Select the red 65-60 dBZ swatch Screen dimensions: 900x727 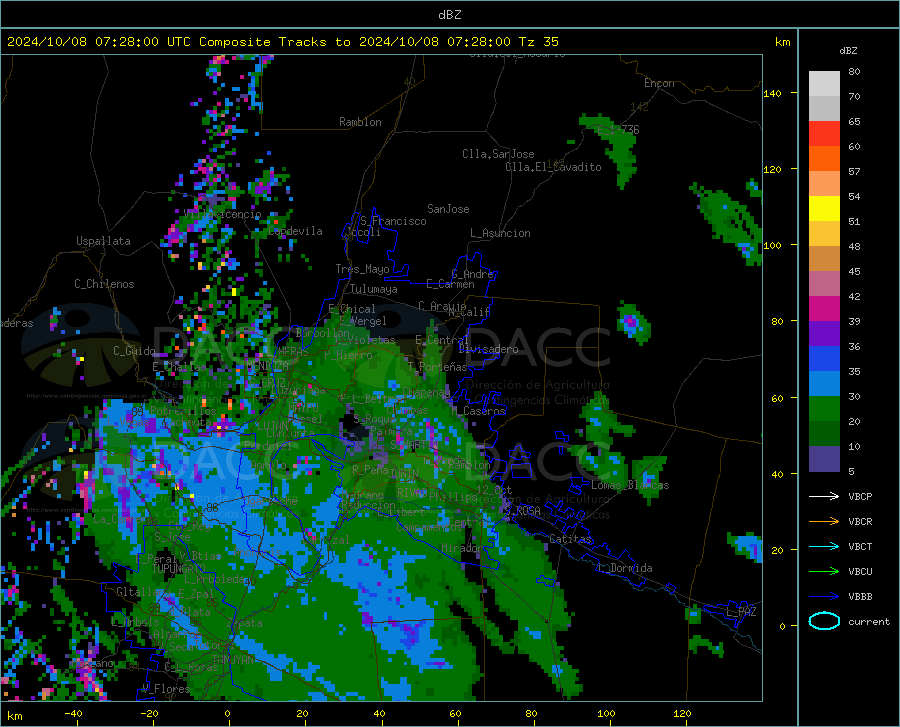[x=824, y=134]
